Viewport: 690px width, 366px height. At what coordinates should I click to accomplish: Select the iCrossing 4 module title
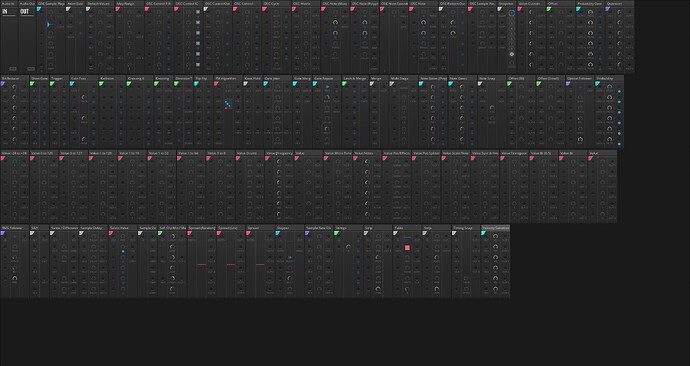click(x=136, y=78)
